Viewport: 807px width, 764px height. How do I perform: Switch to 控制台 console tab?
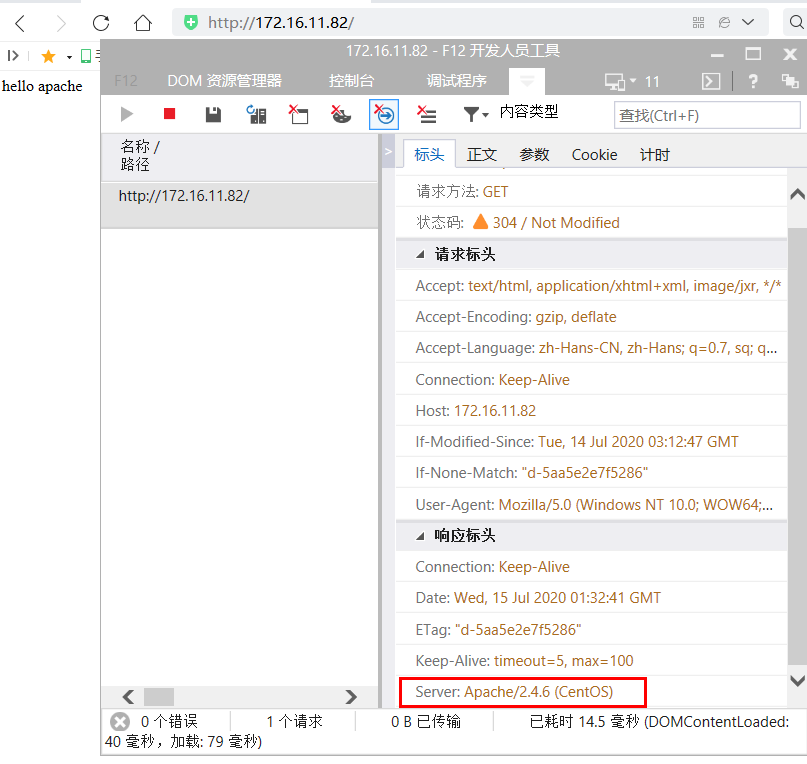pyautogui.click(x=352, y=81)
